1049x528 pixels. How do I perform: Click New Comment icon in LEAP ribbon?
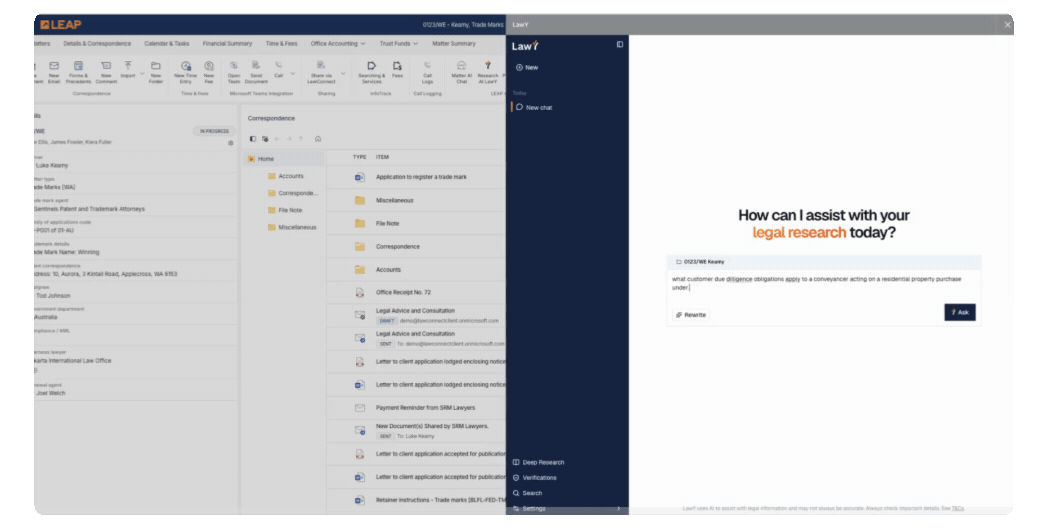[106, 66]
